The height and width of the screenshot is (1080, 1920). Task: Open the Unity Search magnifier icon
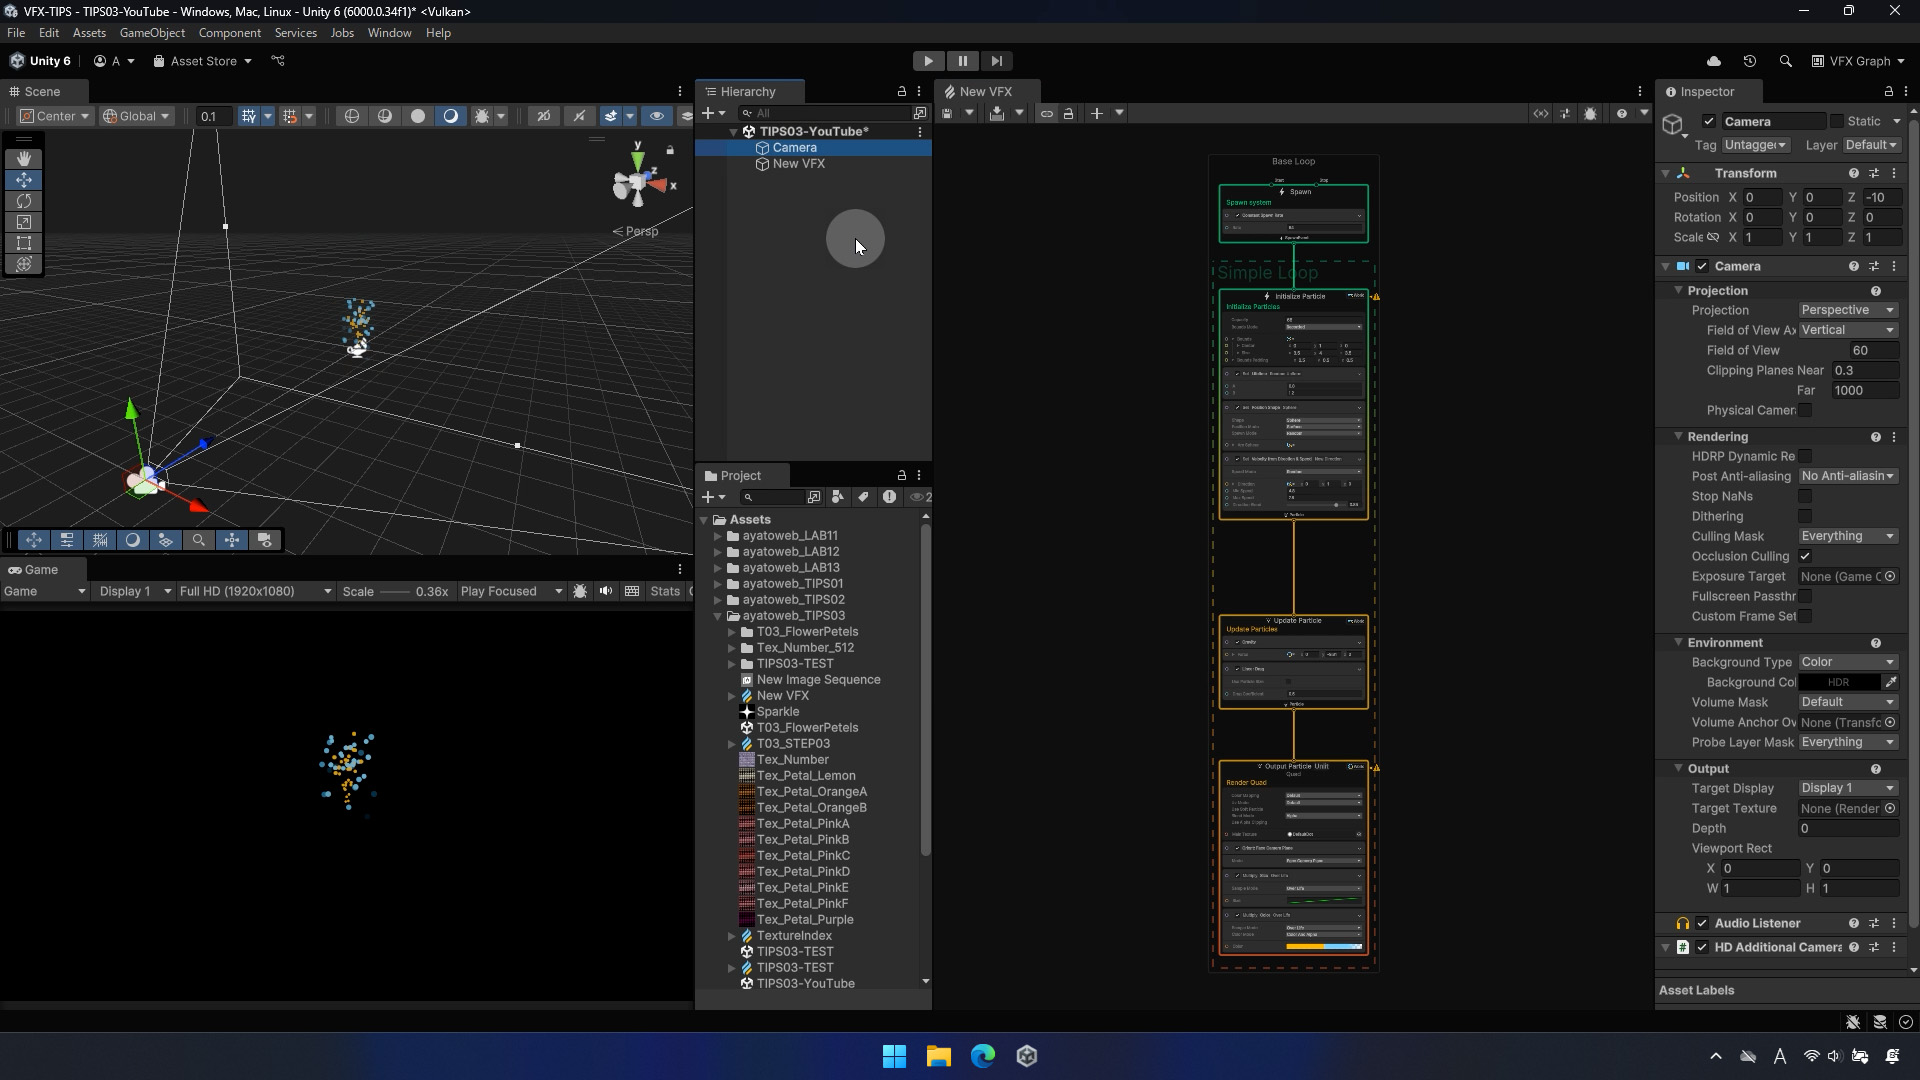pos(1785,61)
